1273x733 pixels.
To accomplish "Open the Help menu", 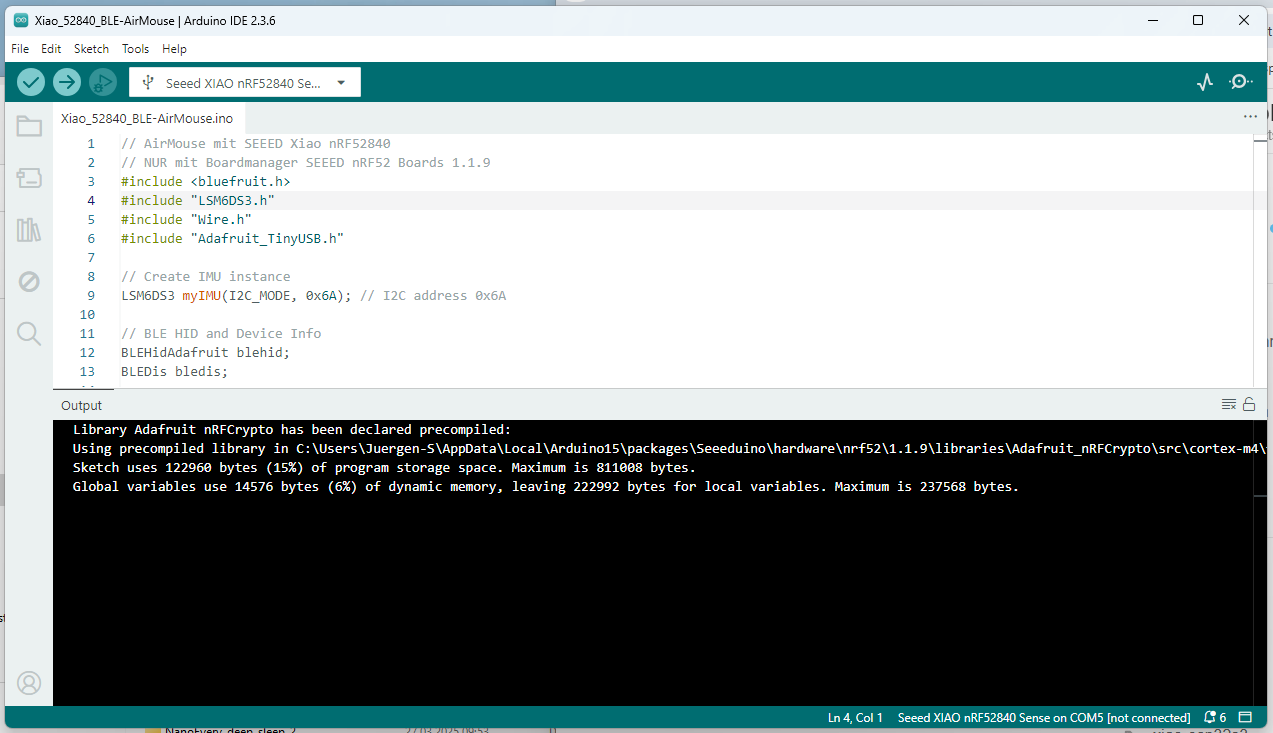I will point(174,49).
